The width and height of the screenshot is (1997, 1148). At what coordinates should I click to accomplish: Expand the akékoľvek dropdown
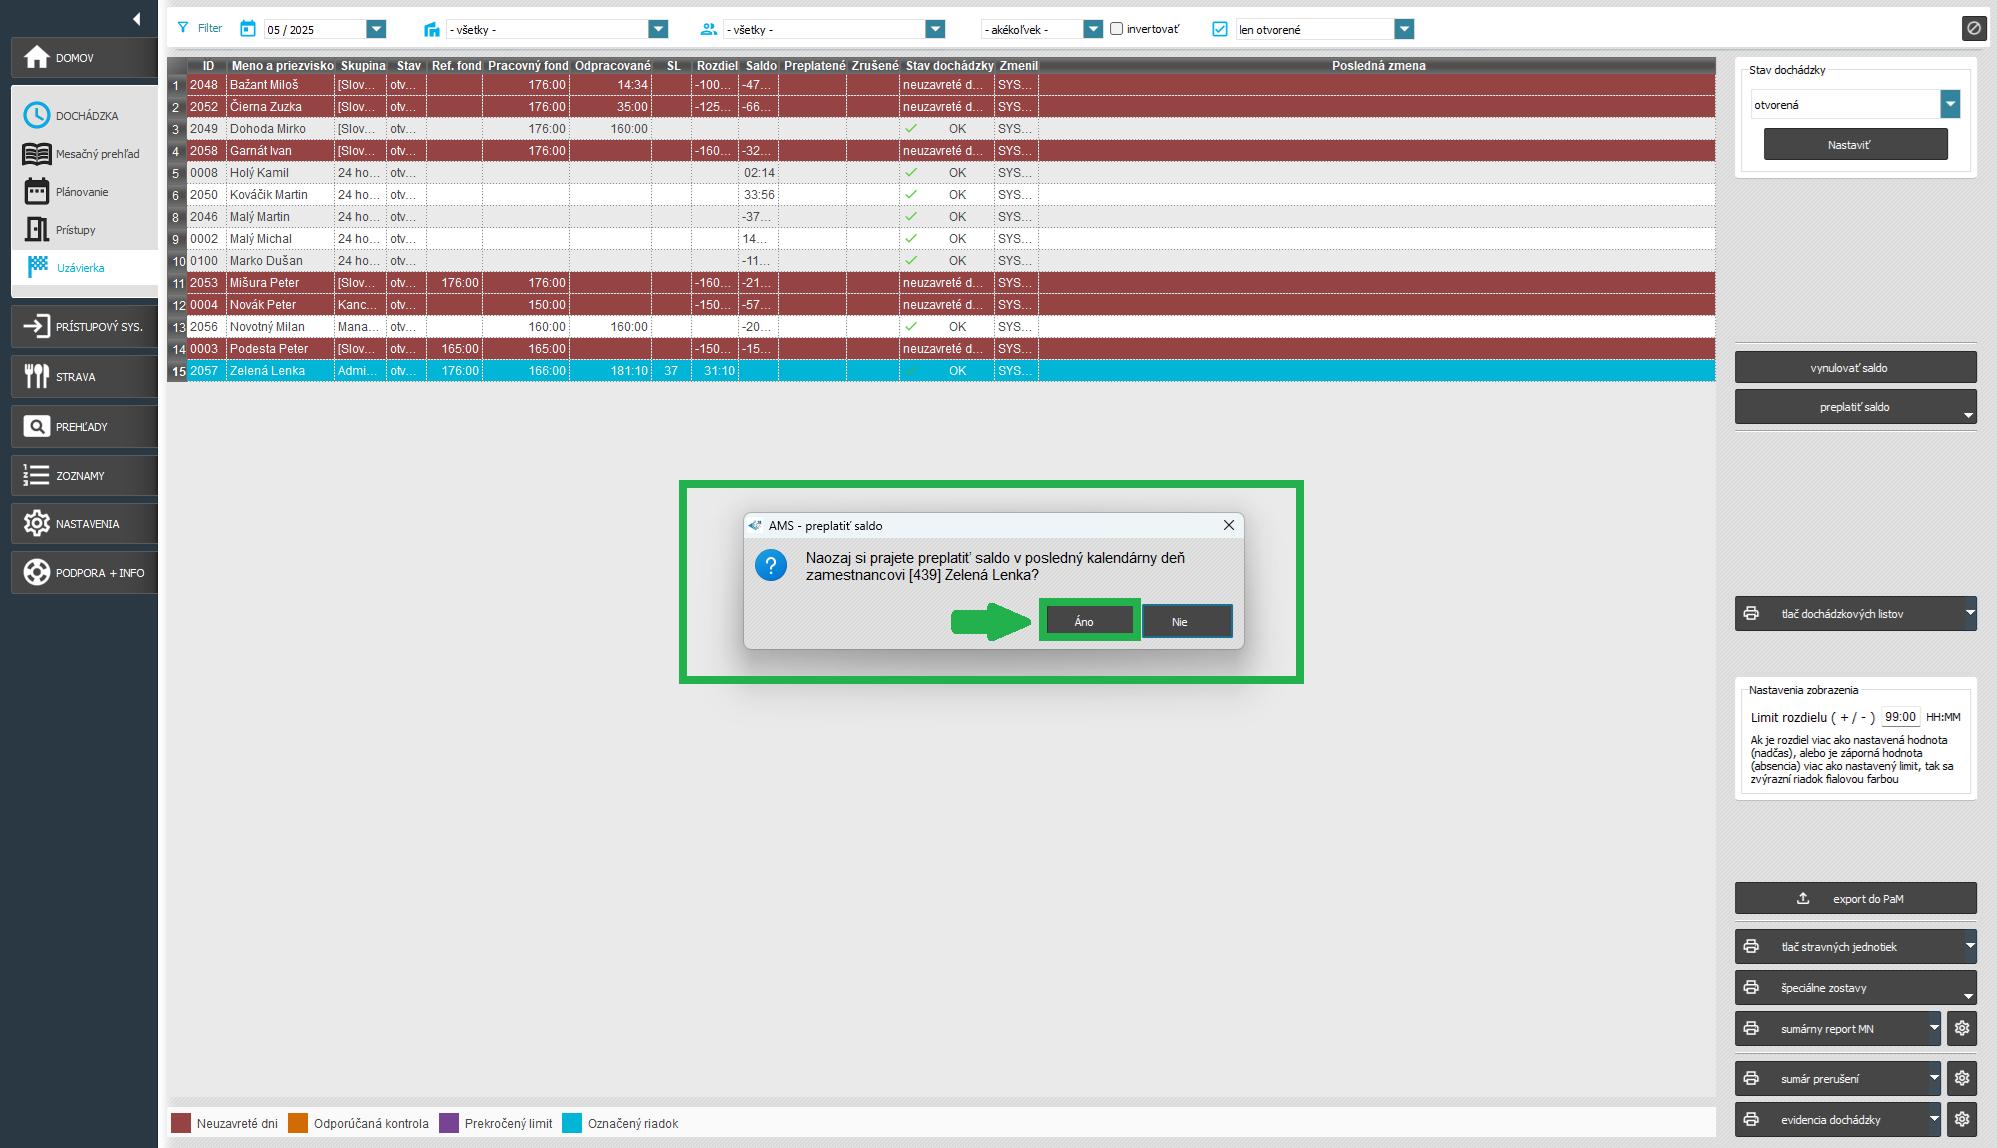(x=1093, y=29)
